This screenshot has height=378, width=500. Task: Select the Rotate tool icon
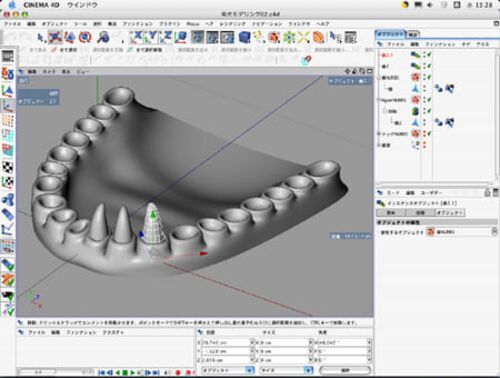[85, 37]
